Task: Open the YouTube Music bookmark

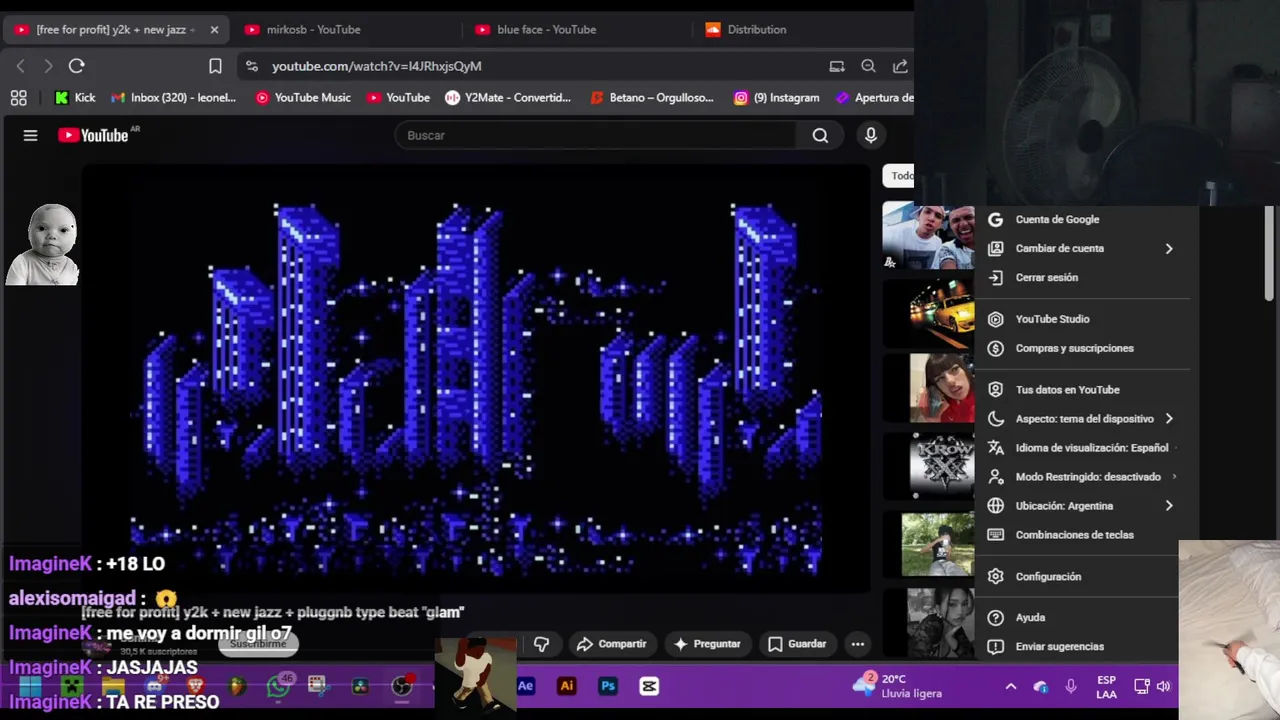Action: click(x=303, y=97)
